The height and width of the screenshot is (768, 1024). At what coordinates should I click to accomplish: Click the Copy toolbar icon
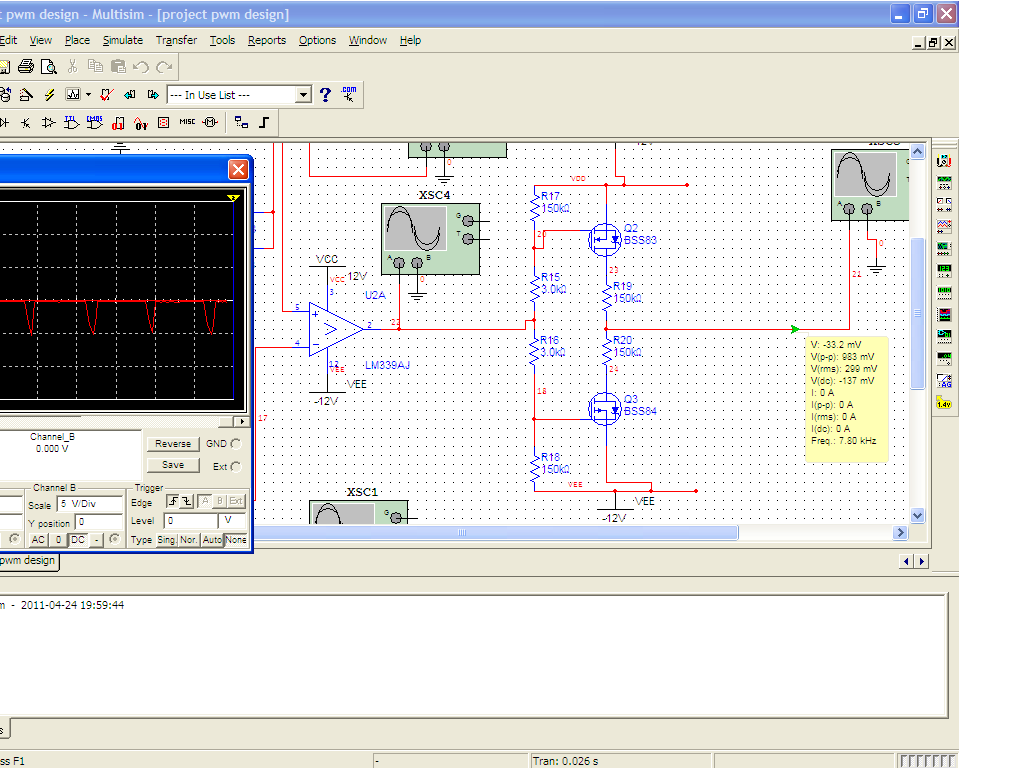coord(95,67)
